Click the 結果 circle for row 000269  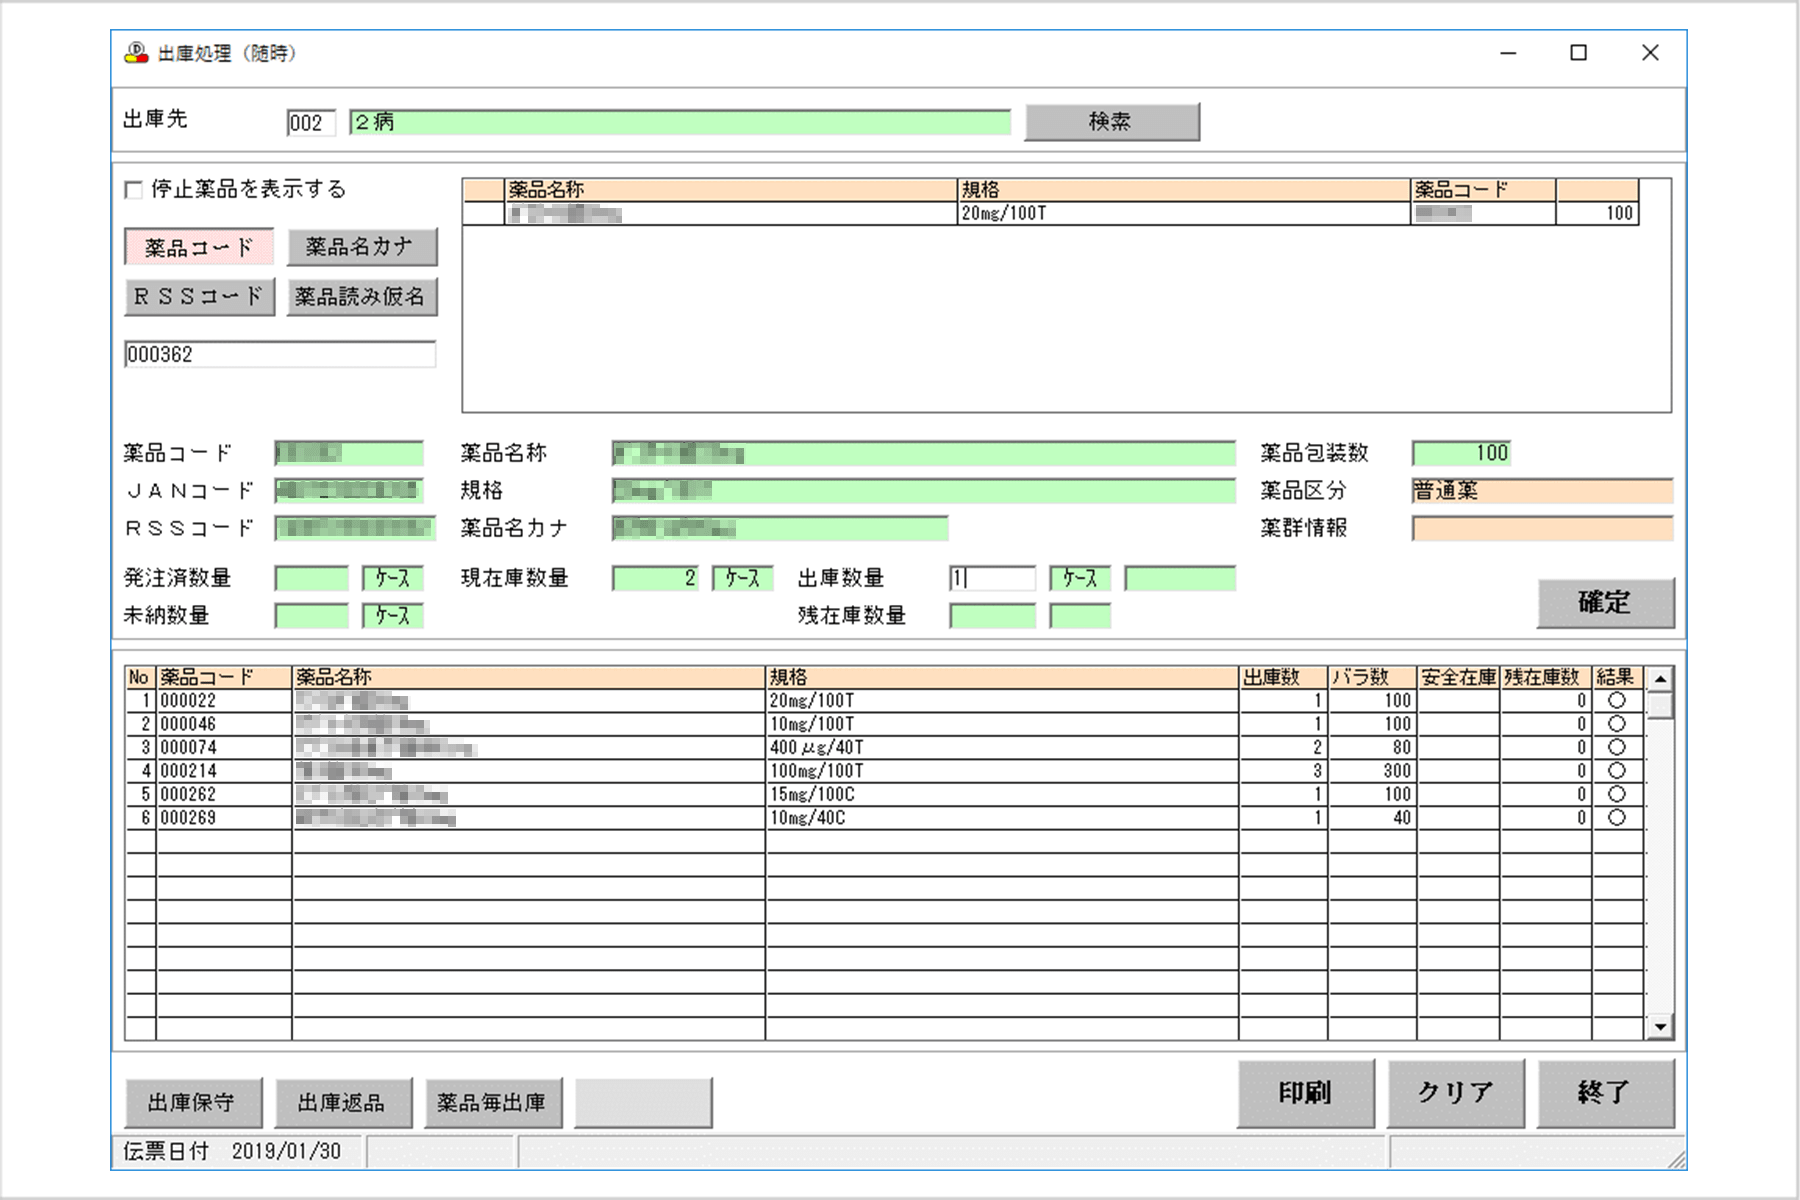[1617, 818]
